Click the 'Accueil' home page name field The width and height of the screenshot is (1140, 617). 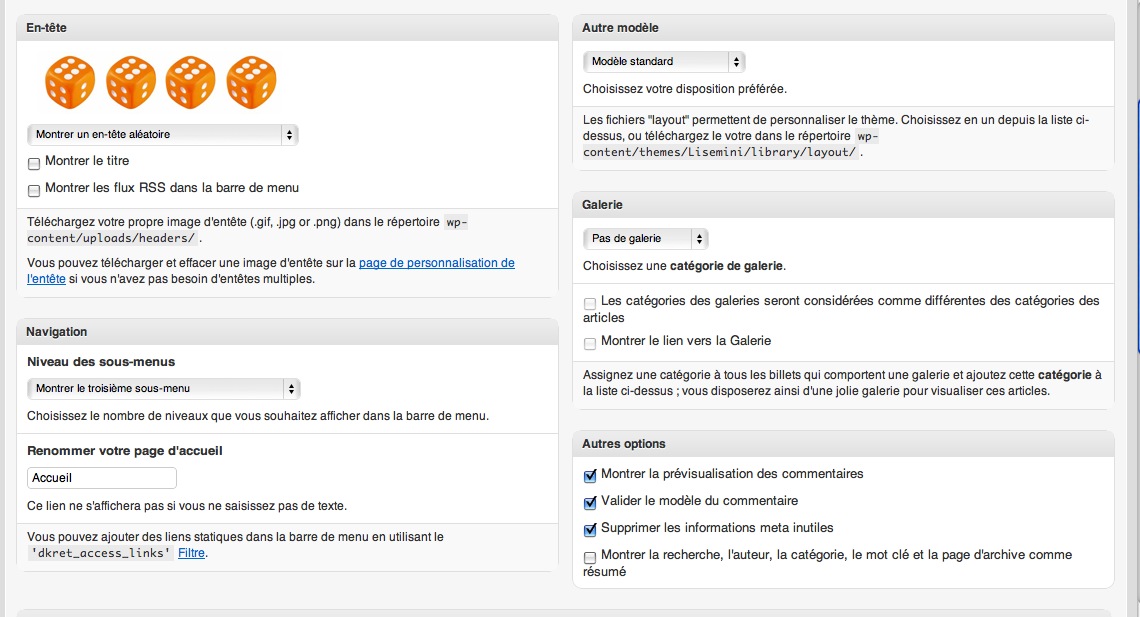tap(102, 478)
